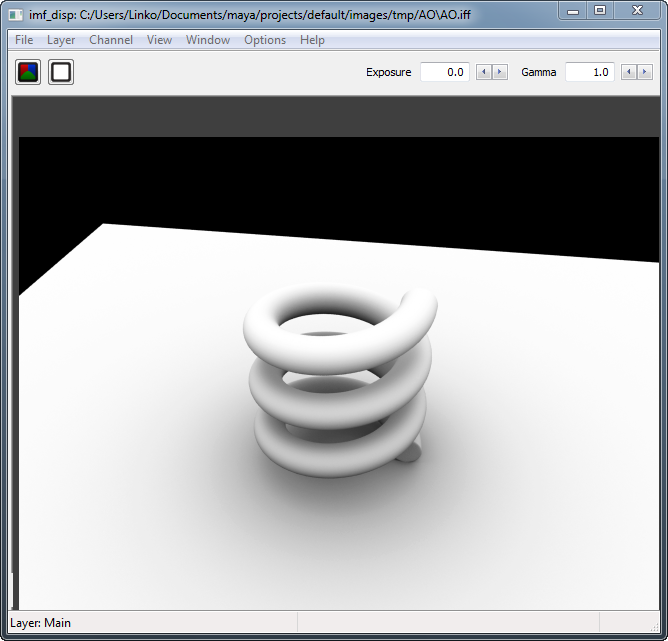Click the Gamma value input field
The height and width of the screenshot is (641, 668).
(x=590, y=72)
